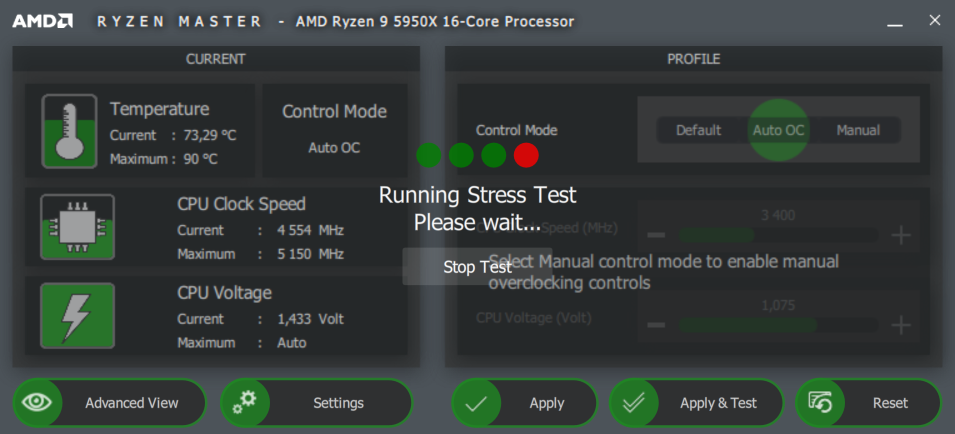Click the double checkmark Apply & Test icon
This screenshot has width=955, height=434.
pos(634,403)
